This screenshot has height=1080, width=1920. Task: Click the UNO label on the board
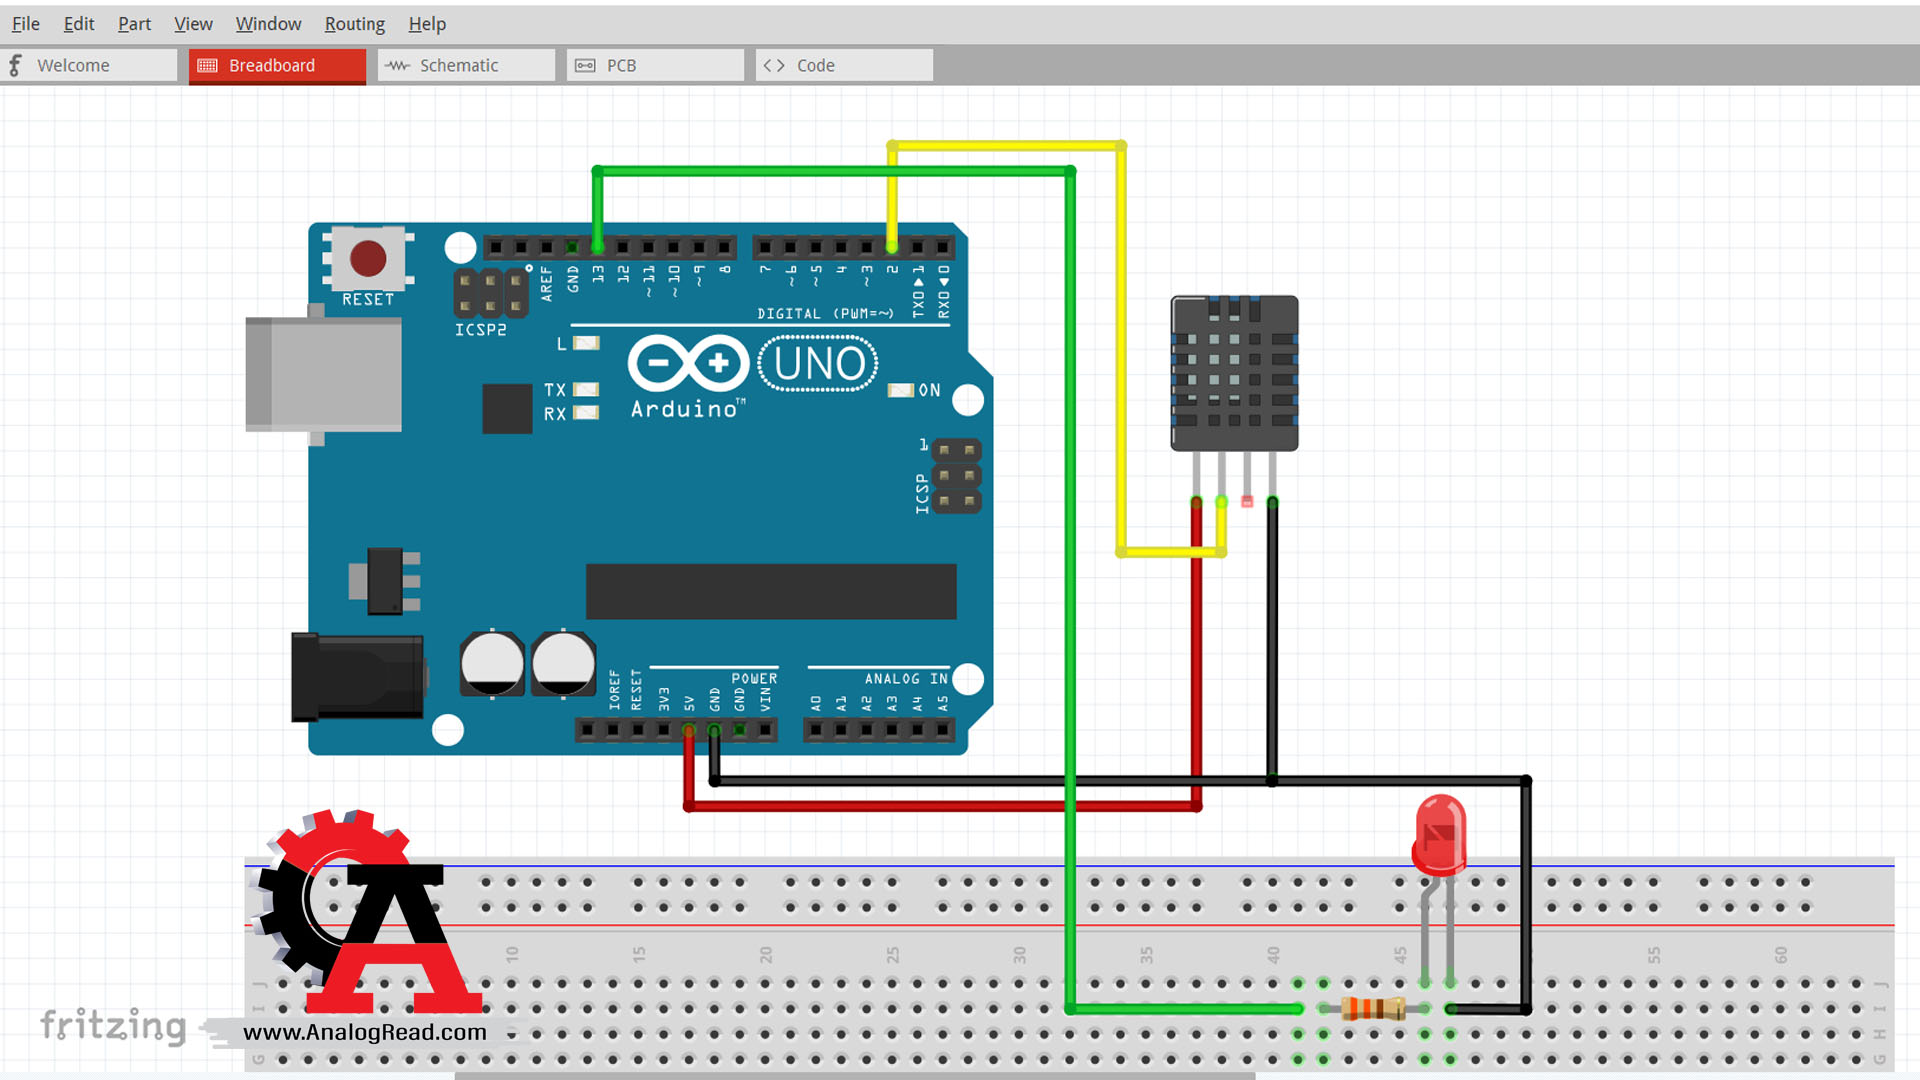click(x=818, y=364)
